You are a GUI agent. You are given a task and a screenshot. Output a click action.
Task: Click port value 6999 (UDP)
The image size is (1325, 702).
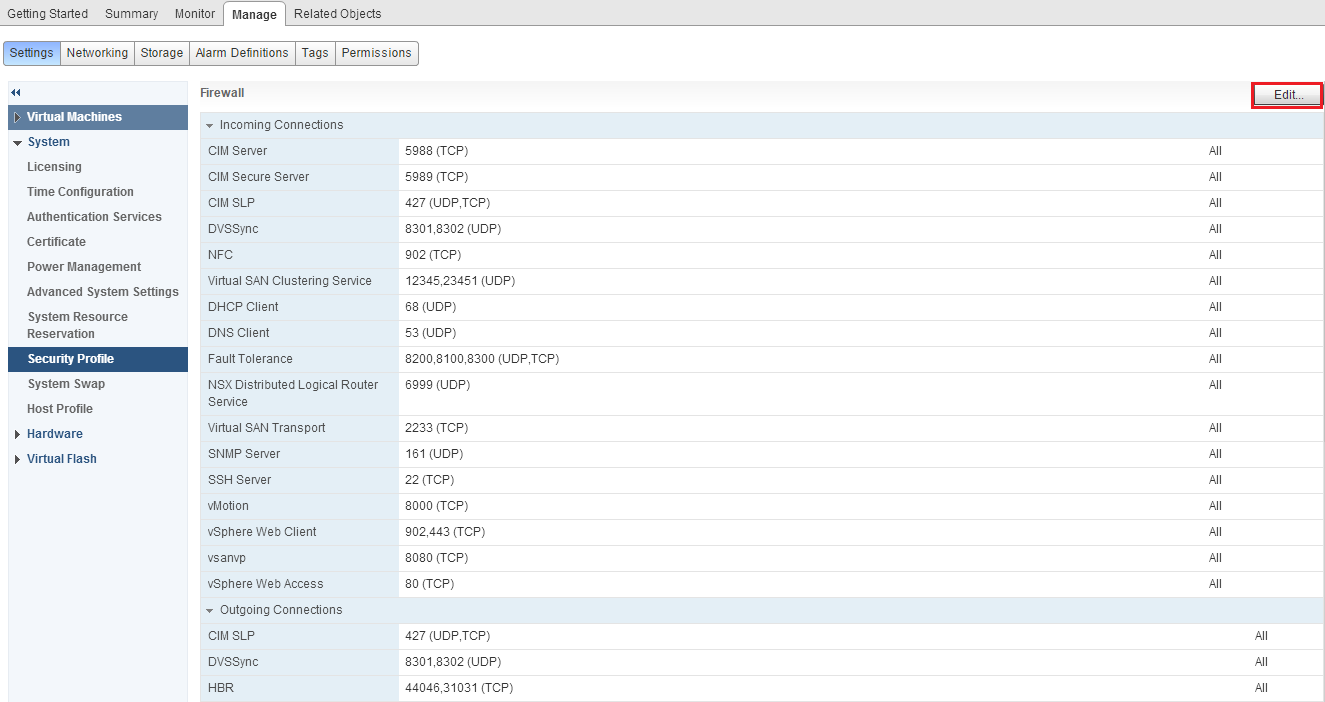tap(437, 385)
